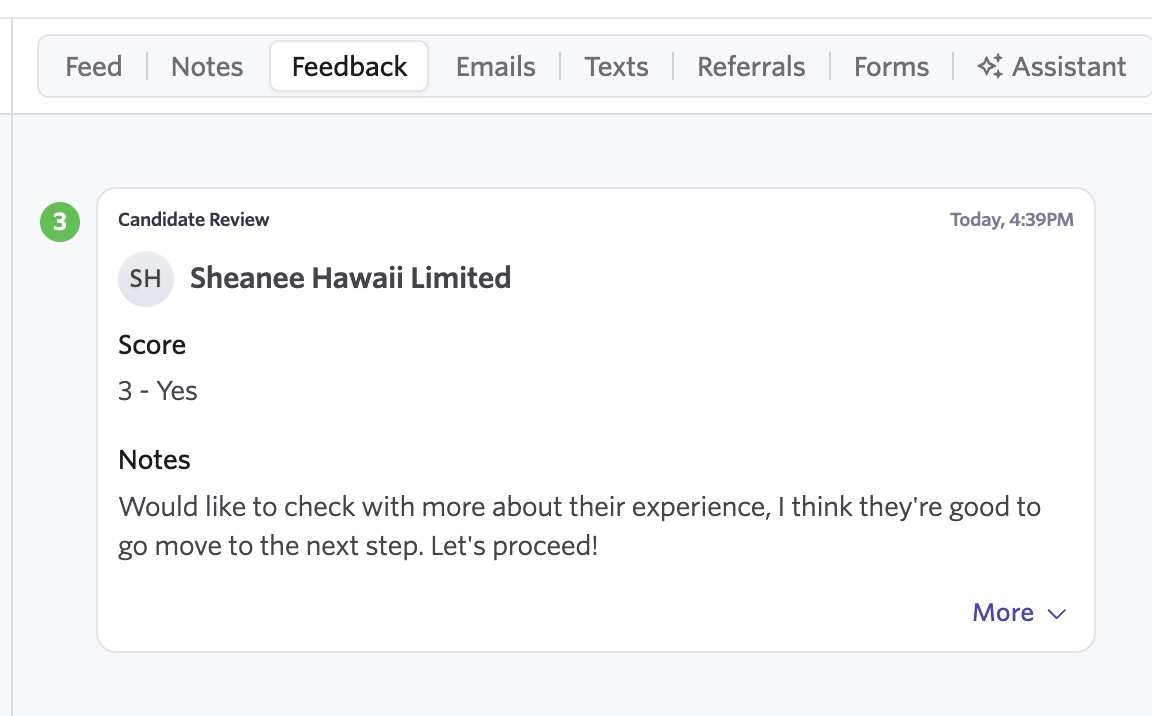
Task: Click the Notes heading inside the review card
Action: pos(154,460)
